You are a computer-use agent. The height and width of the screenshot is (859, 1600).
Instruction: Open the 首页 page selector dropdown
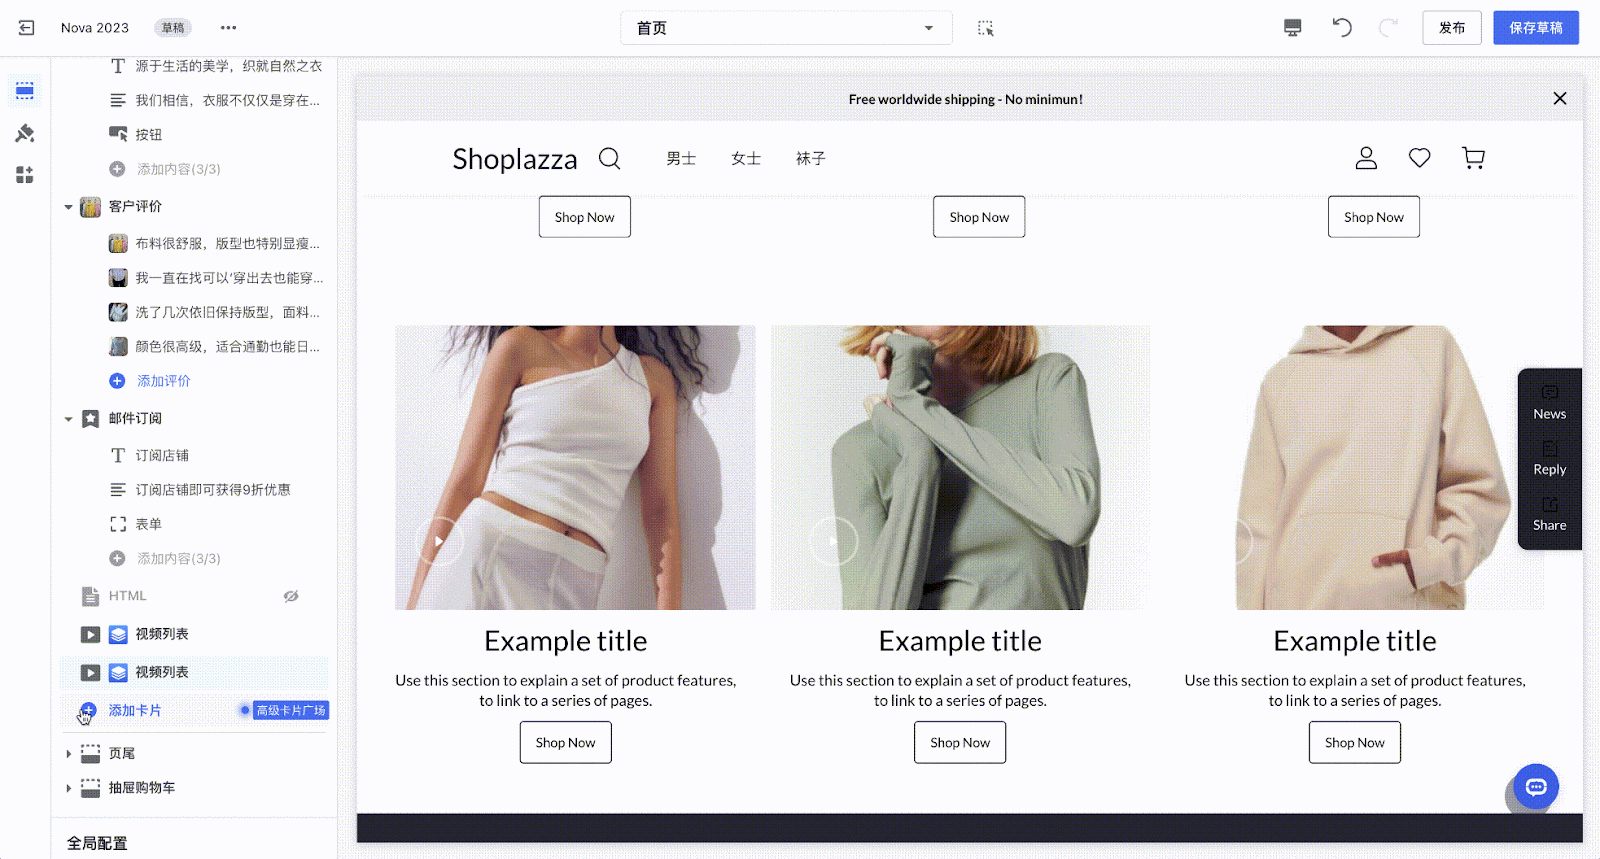786,28
